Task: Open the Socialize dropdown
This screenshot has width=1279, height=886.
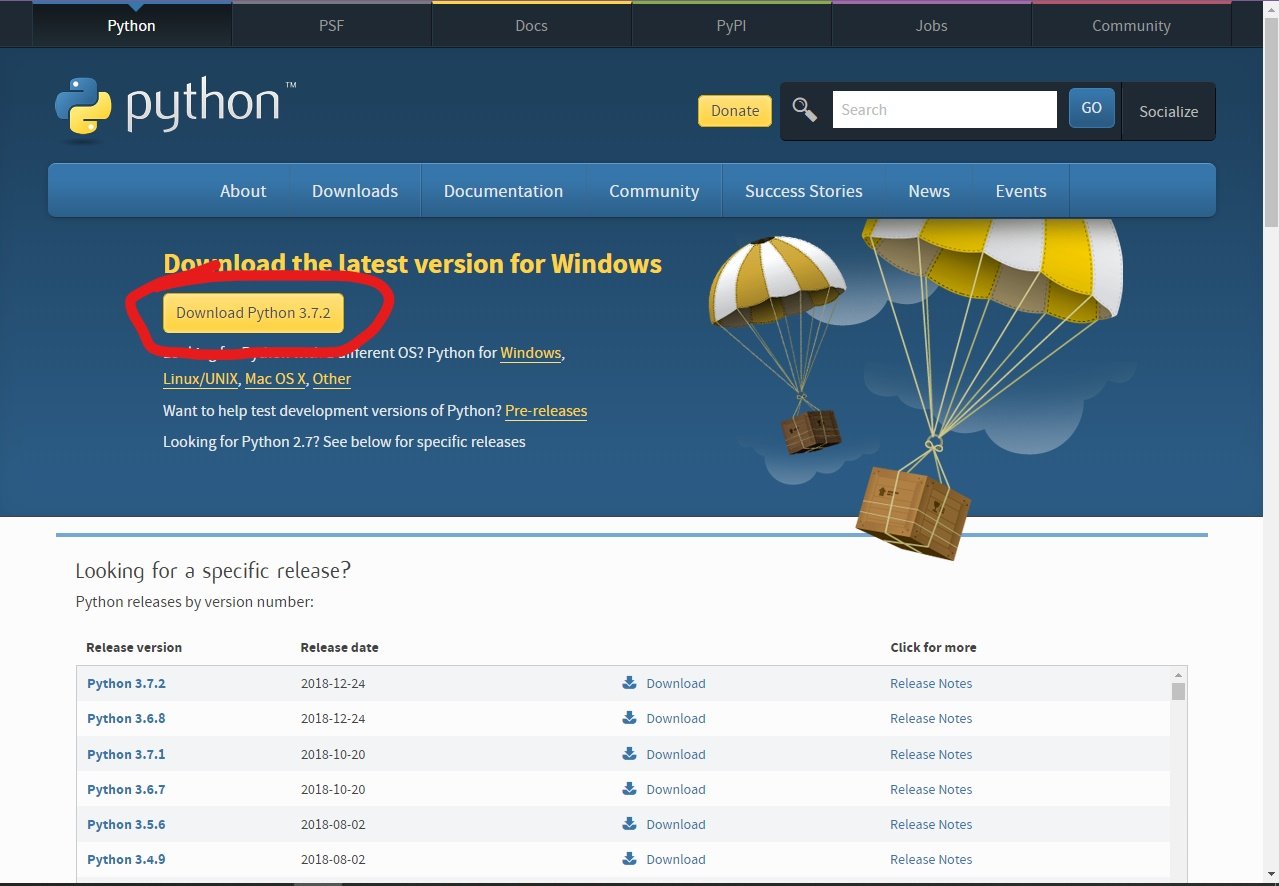Action: click(1168, 111)
